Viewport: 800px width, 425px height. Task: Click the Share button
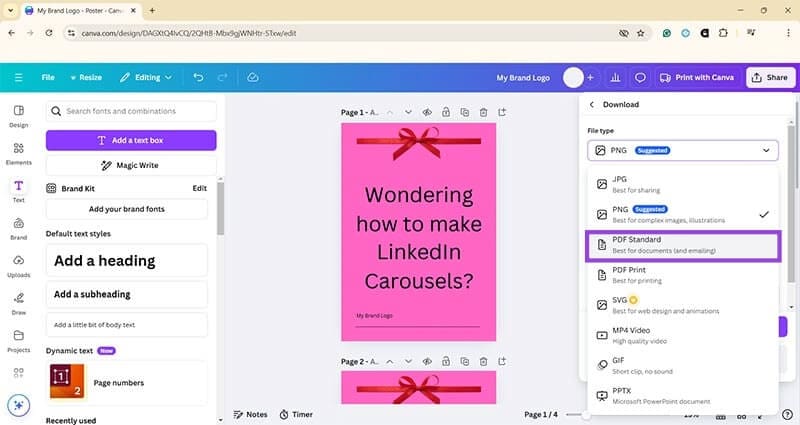tap(770, 78)
